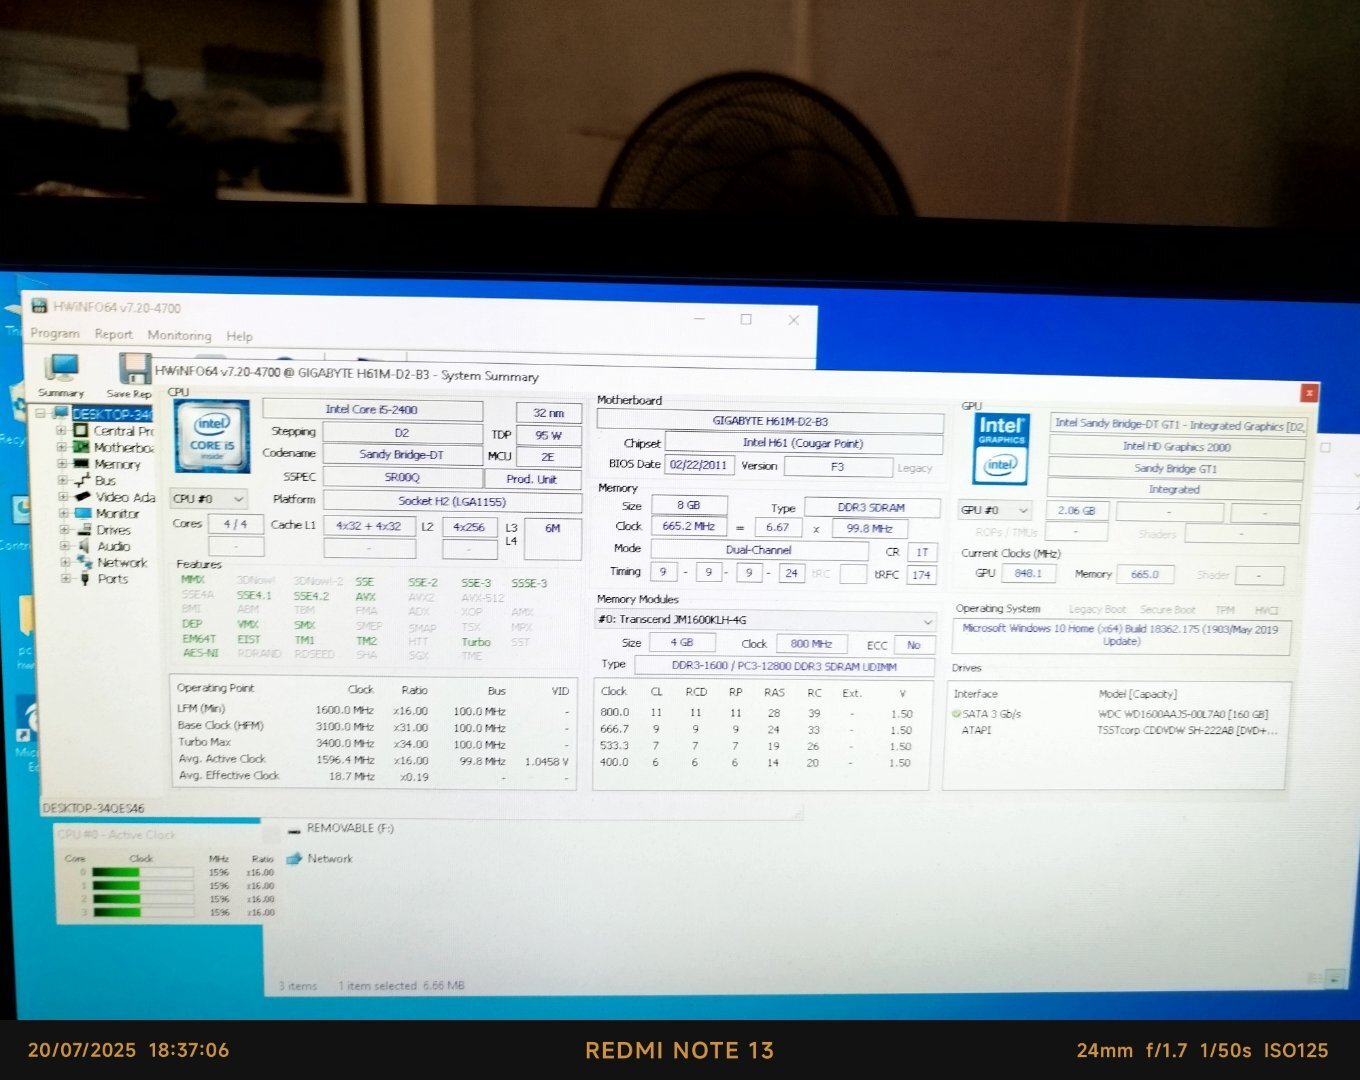Viewport: 1360px width, 1080px height.
Task: Select DESKTOP root item in tree
Action: 111,414
